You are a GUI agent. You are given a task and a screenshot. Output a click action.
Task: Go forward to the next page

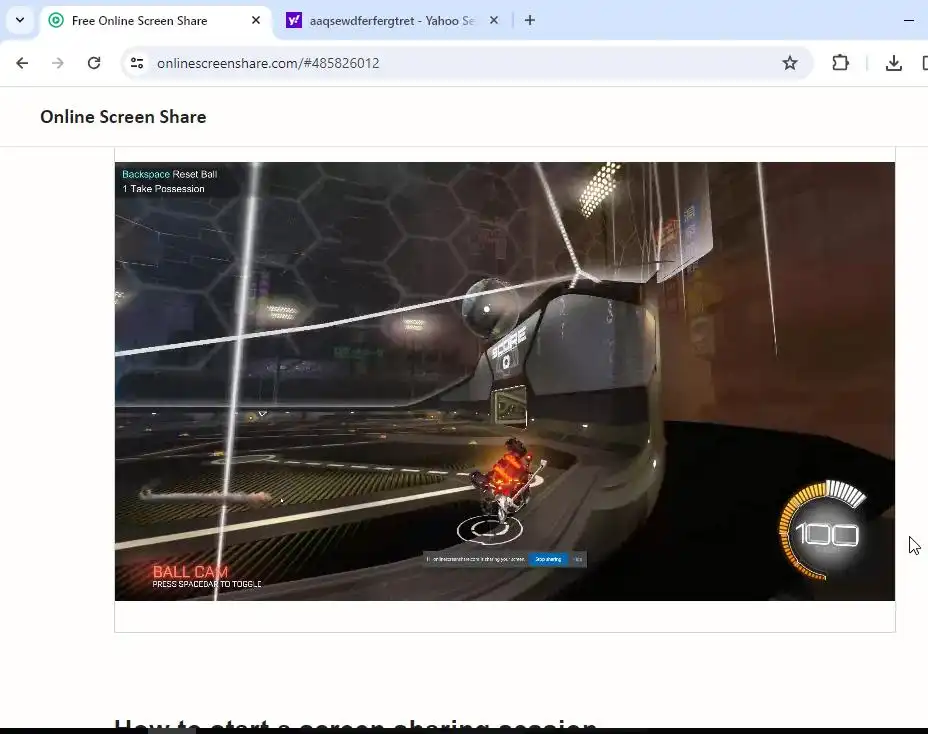tap(57, 63)
